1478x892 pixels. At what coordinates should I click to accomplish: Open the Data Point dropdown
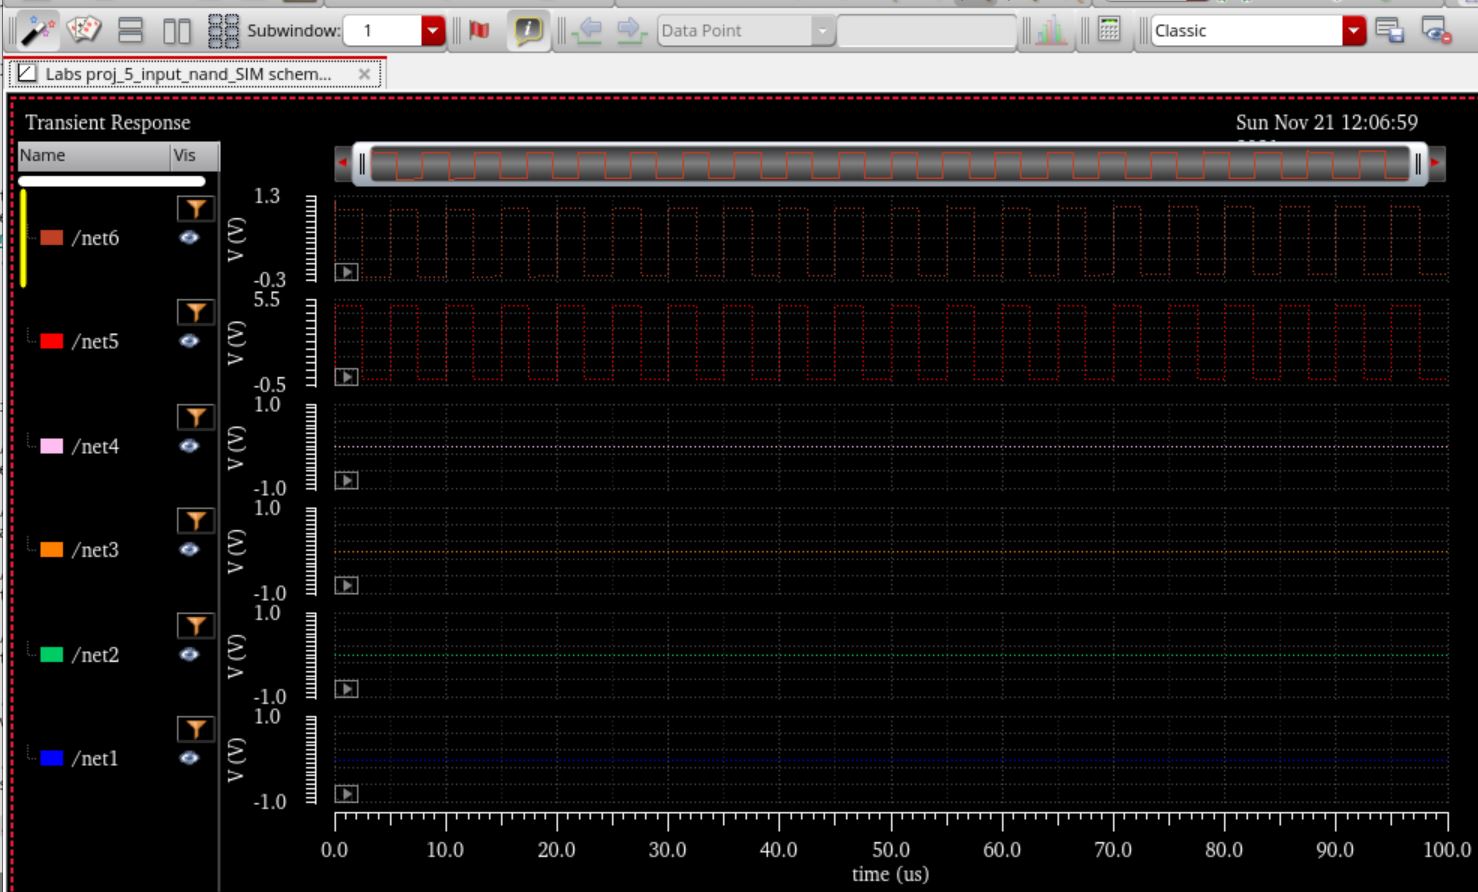(822, 31)
